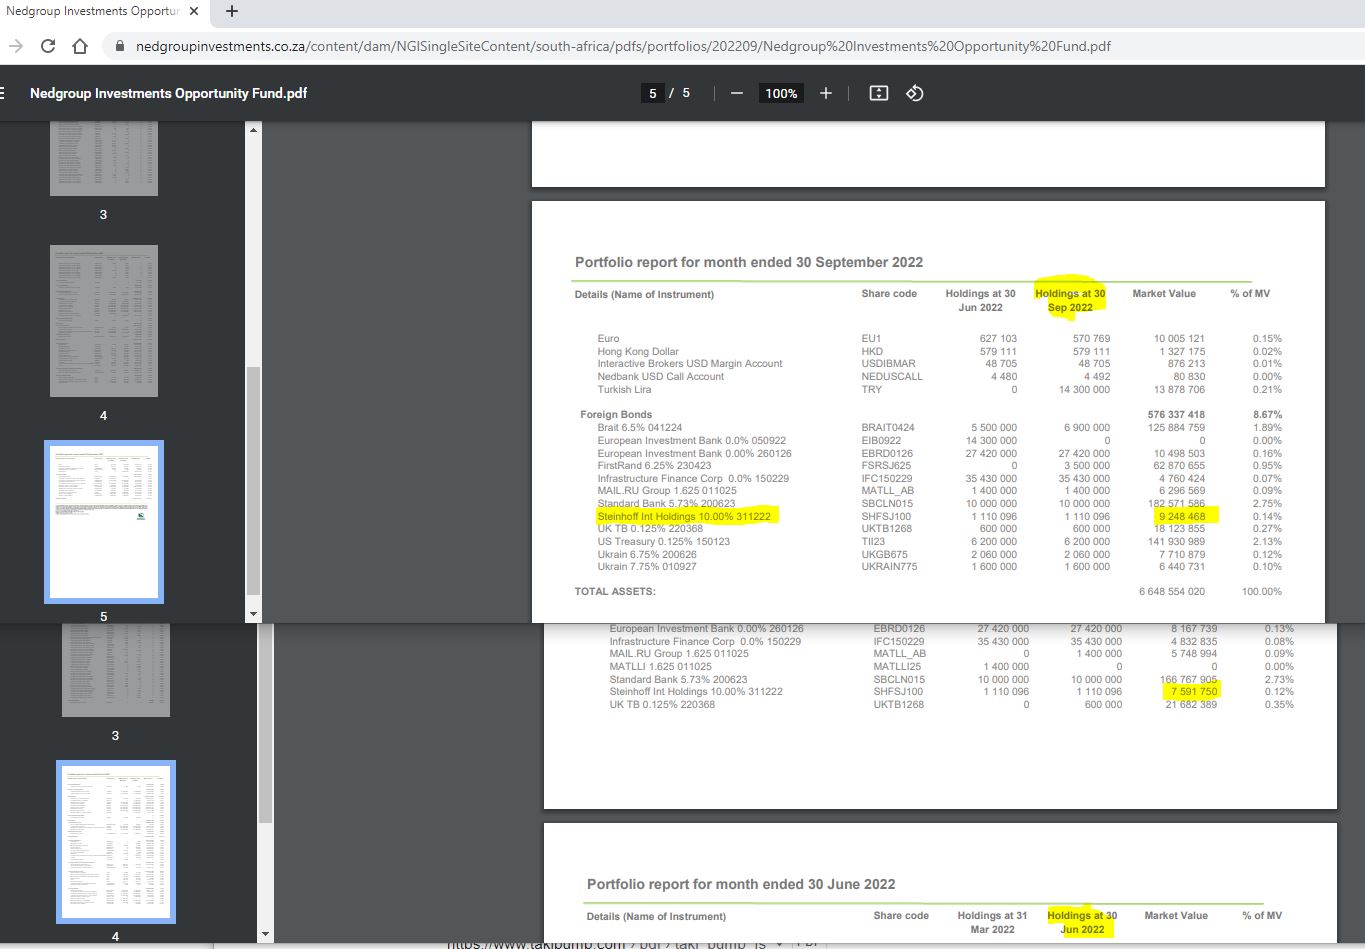
Task: Select the 'MATLLI 1.625 011025' bond name
Action: 661,666
